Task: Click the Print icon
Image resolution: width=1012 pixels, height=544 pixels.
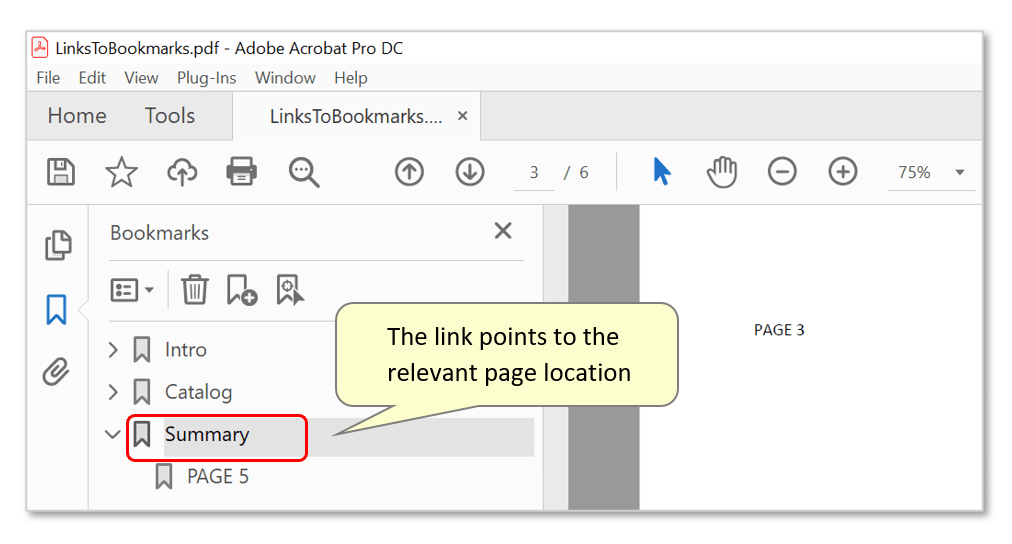Action: (242, 172)
